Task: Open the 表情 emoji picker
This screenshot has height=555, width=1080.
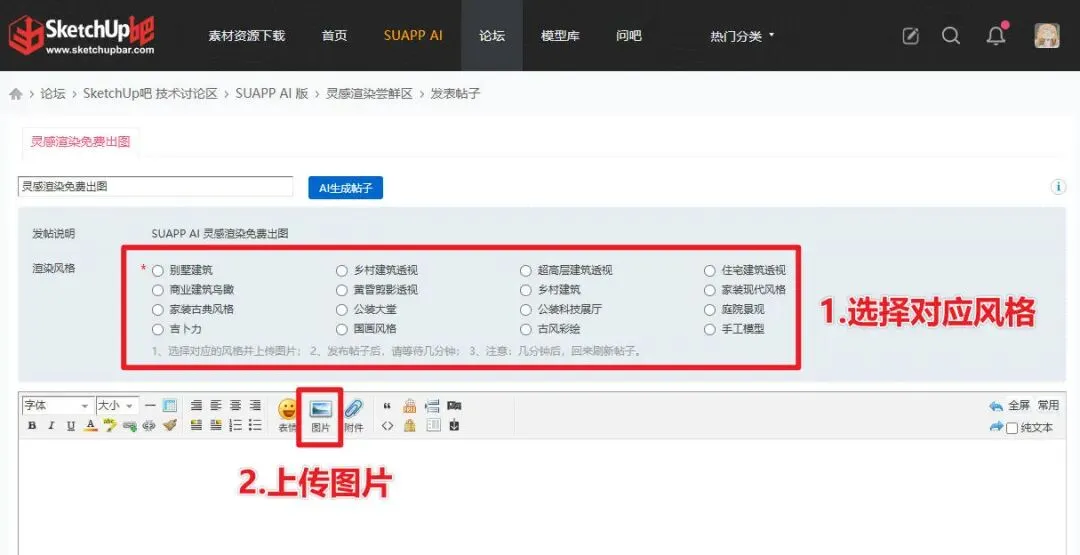Action: click(287, 415)
